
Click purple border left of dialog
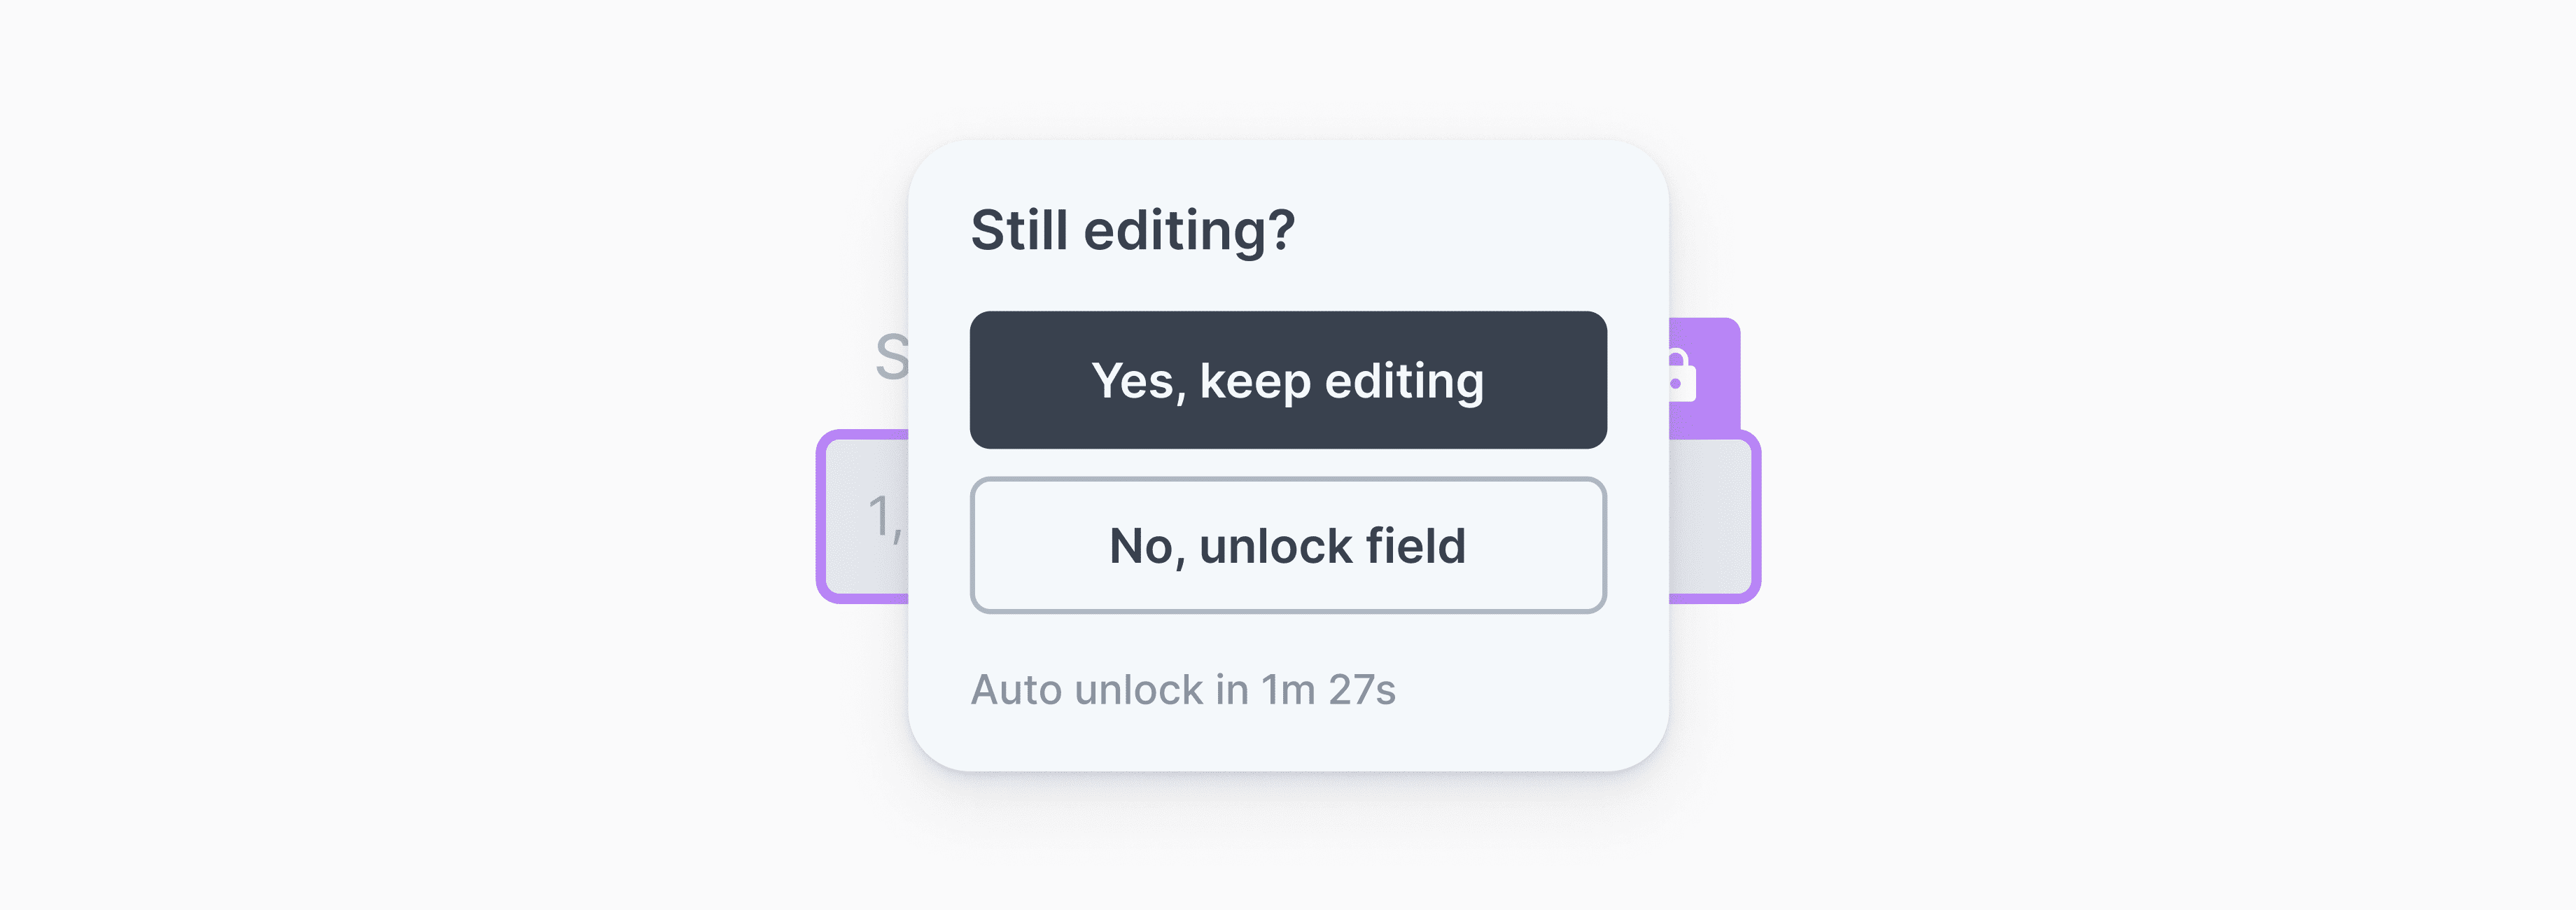(x=821, y=516)
